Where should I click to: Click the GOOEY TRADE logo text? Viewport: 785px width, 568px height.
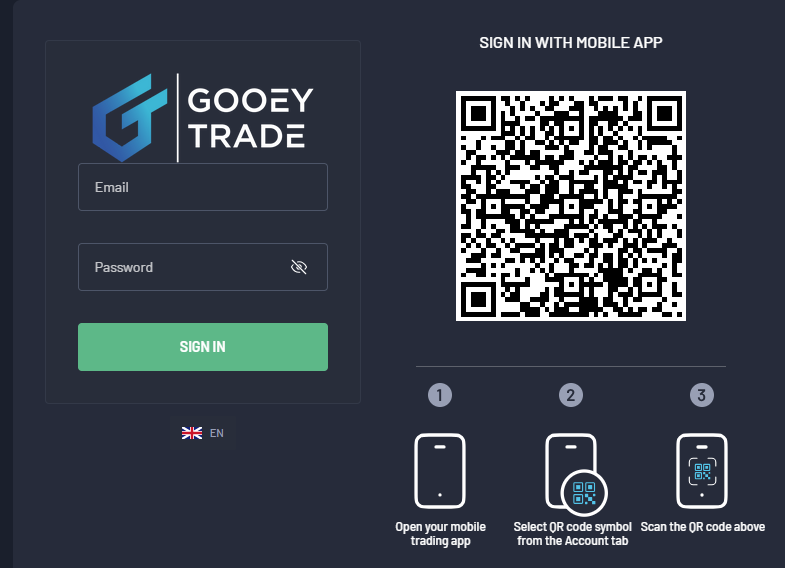[x=250, y=118]
